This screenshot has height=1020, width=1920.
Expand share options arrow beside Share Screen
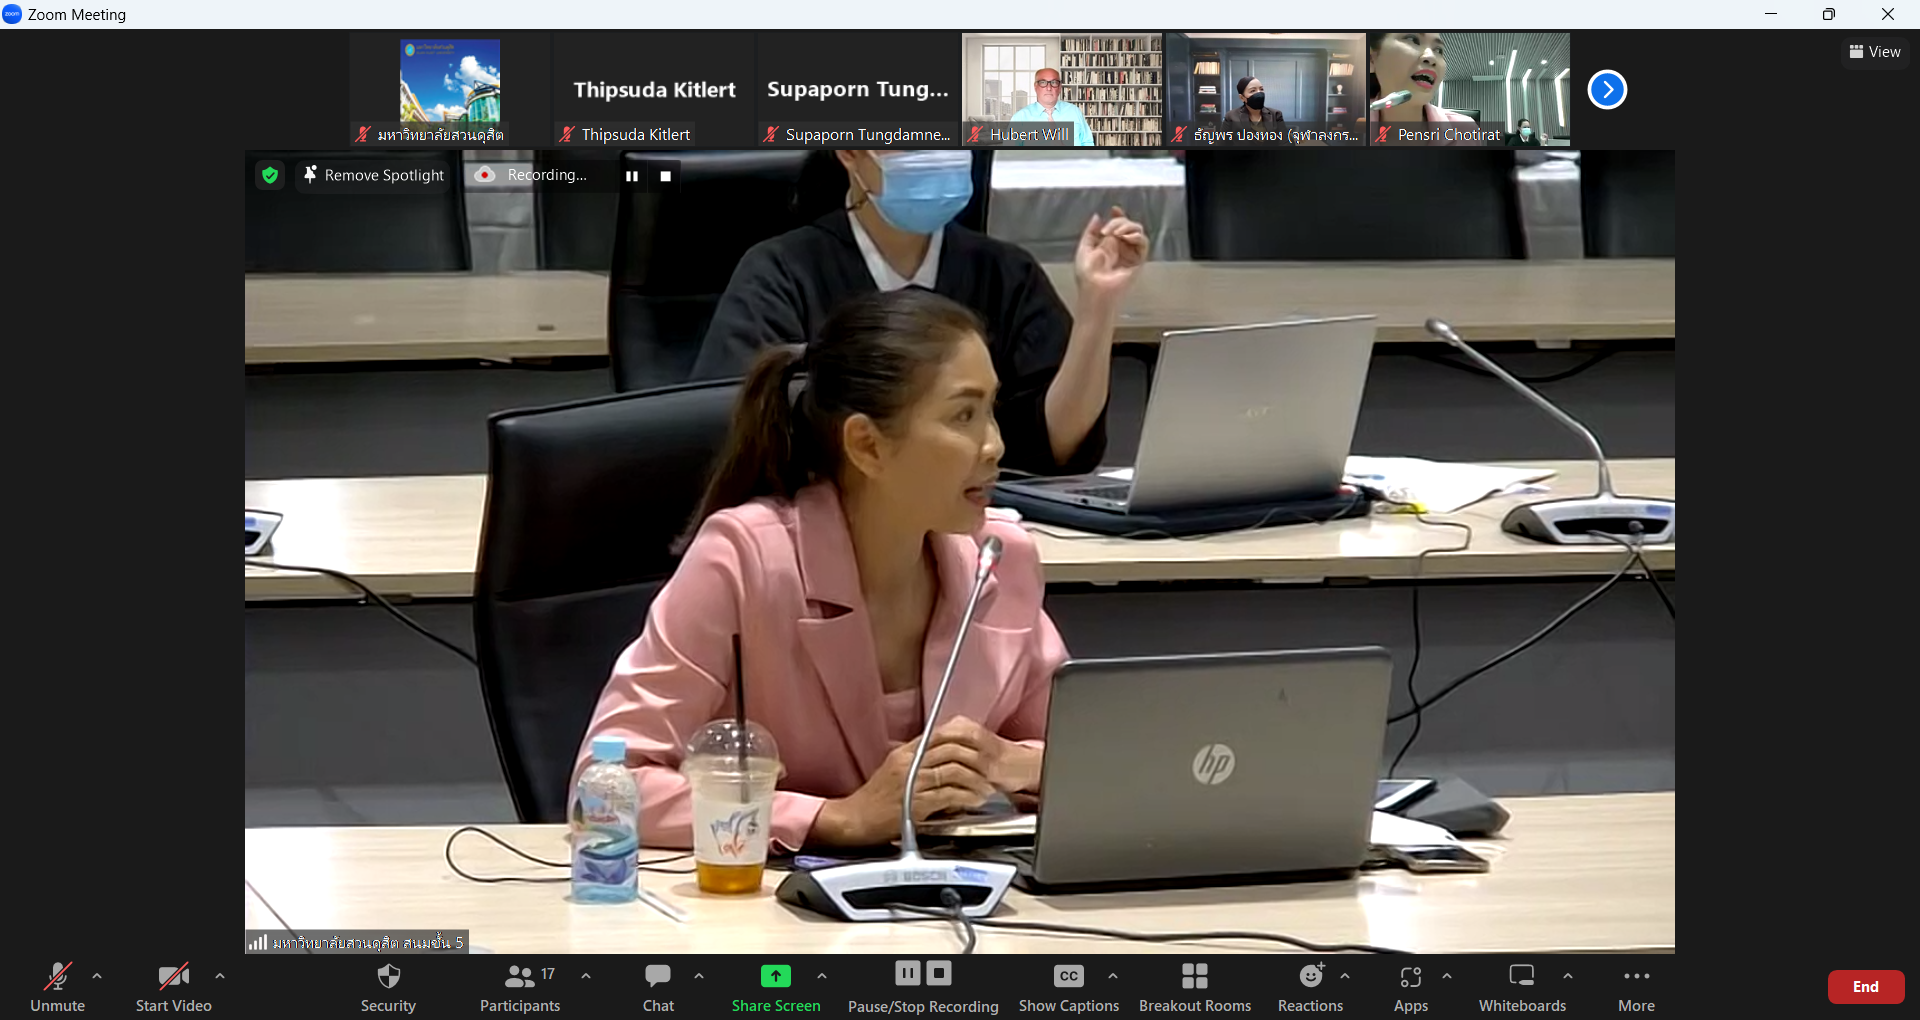[x=822, y=976]
